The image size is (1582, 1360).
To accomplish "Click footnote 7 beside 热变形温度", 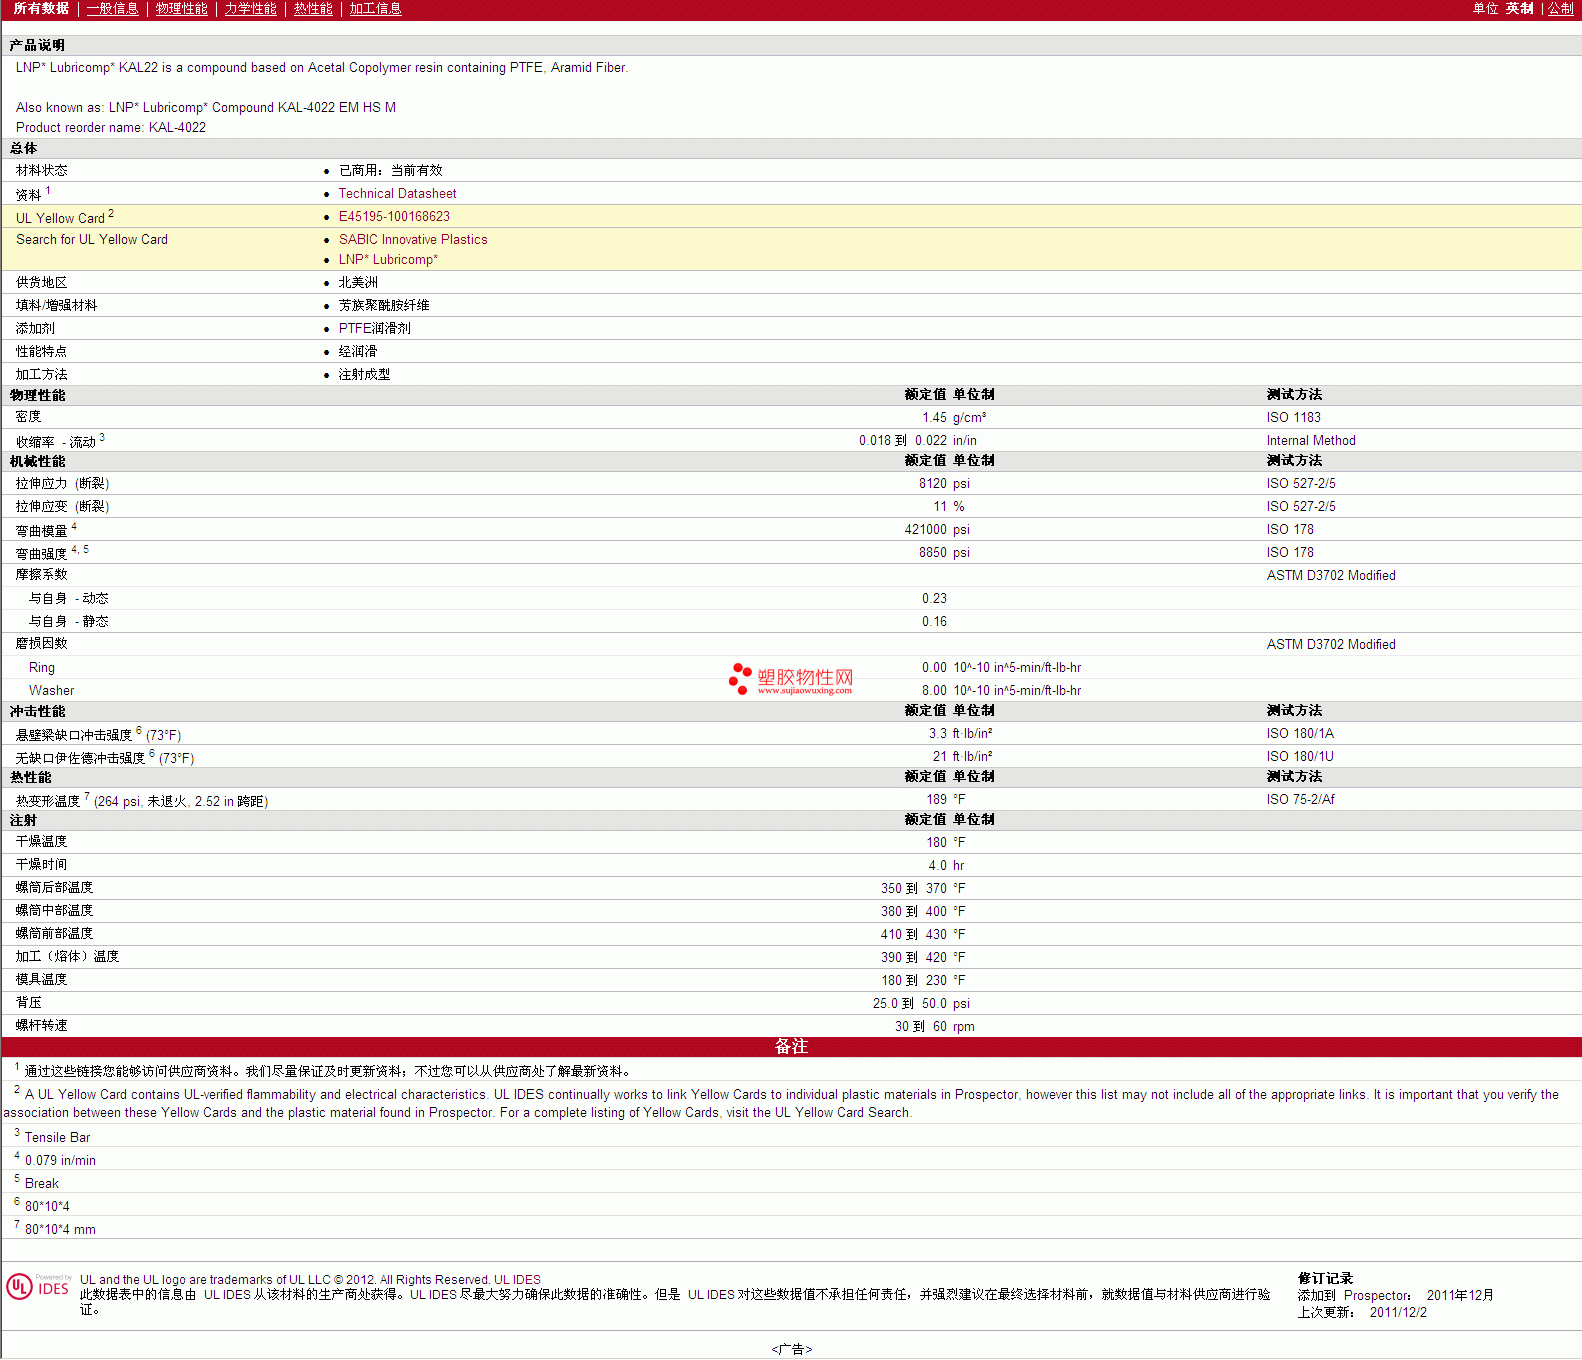I will coord(87,797).
